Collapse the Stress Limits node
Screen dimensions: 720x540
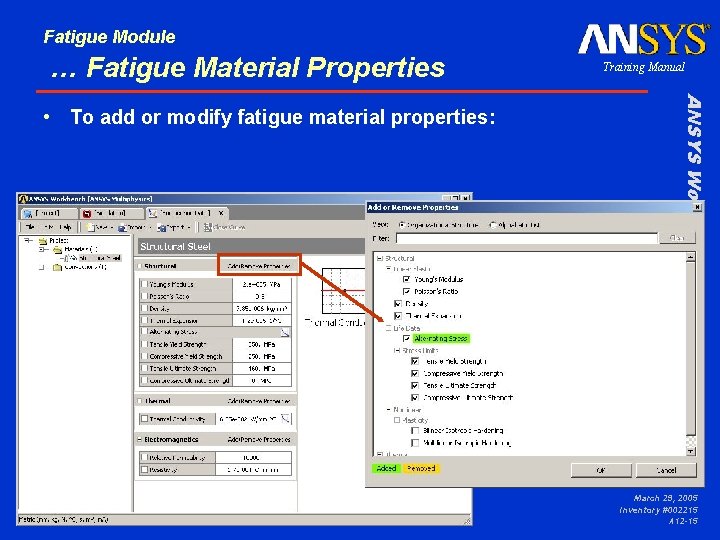(397, 350)
